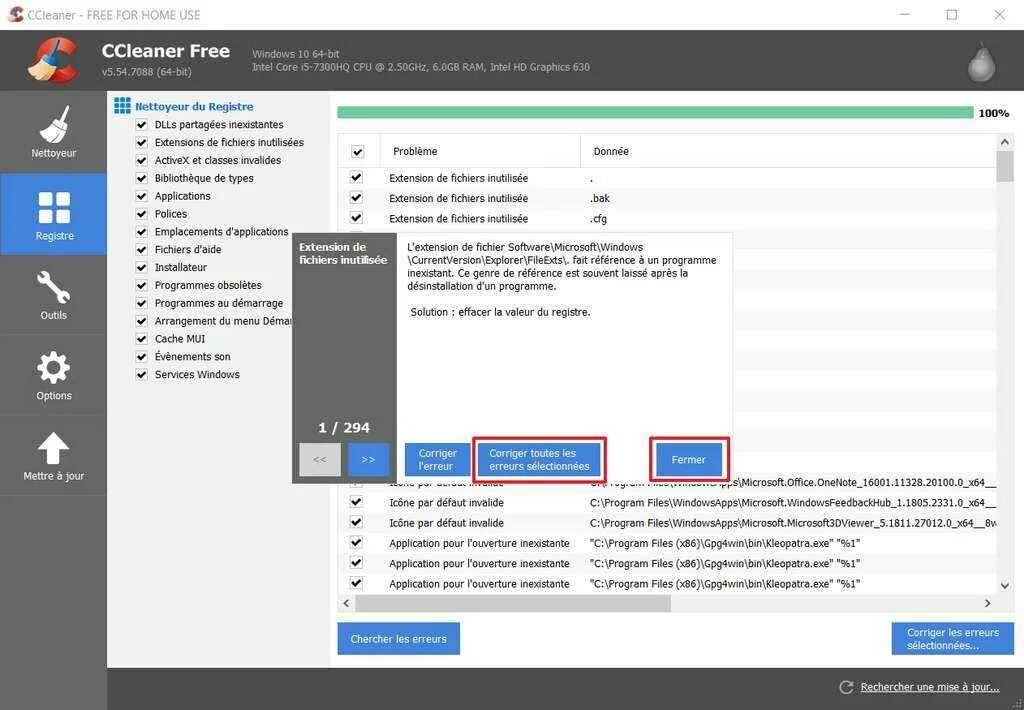Open the Outils wrench section

click(x=54, y=295)
